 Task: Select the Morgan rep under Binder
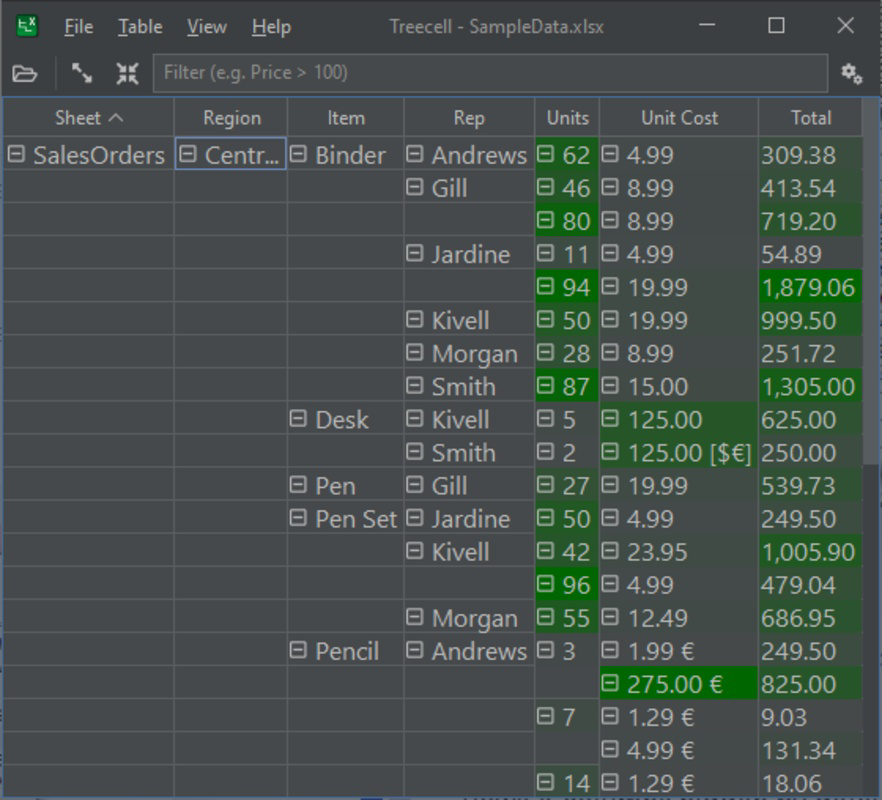click(469, 353)
